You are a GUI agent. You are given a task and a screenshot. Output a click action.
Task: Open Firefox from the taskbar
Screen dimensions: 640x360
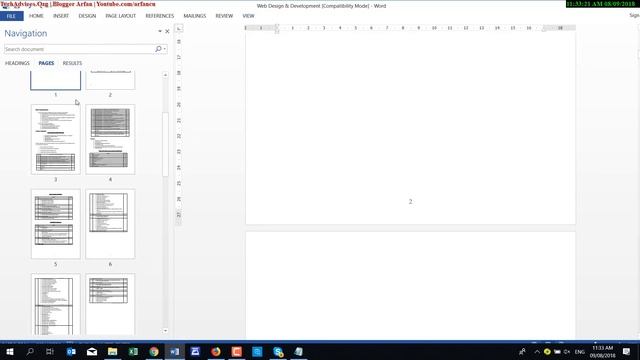216,351
